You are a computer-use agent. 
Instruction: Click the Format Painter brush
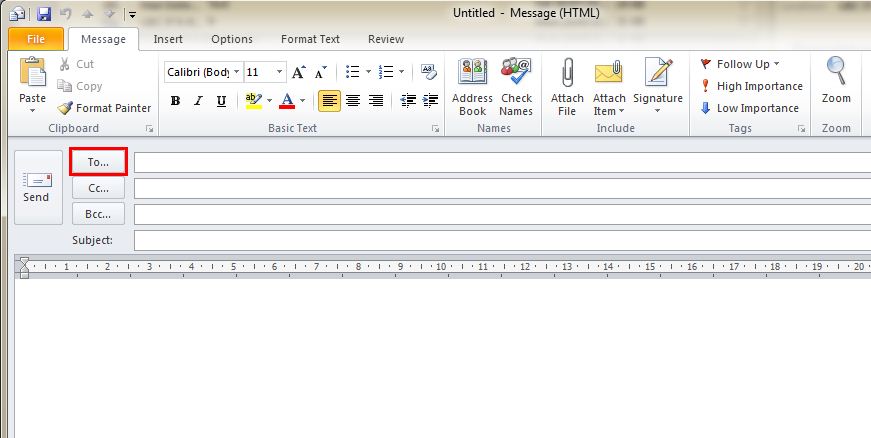coord(104,108)
